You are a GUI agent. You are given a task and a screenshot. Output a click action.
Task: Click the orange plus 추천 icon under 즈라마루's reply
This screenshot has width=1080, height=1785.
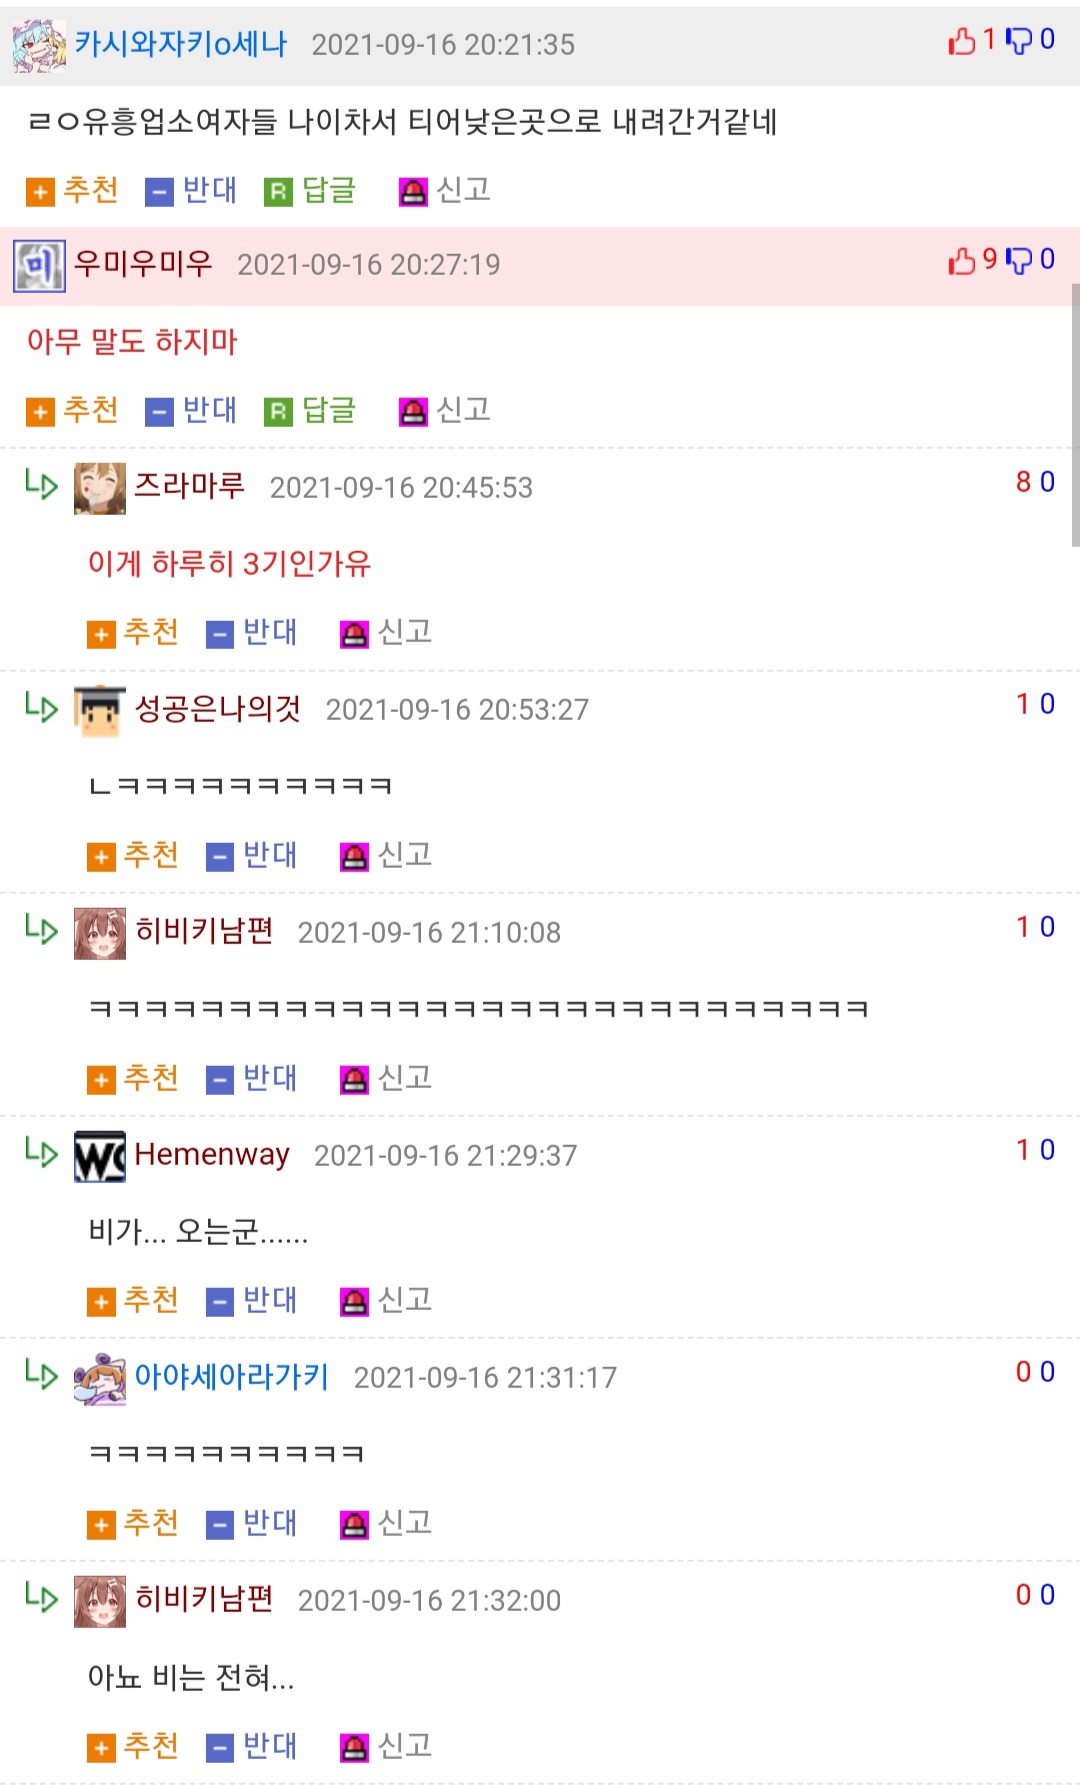click(101, 634)
